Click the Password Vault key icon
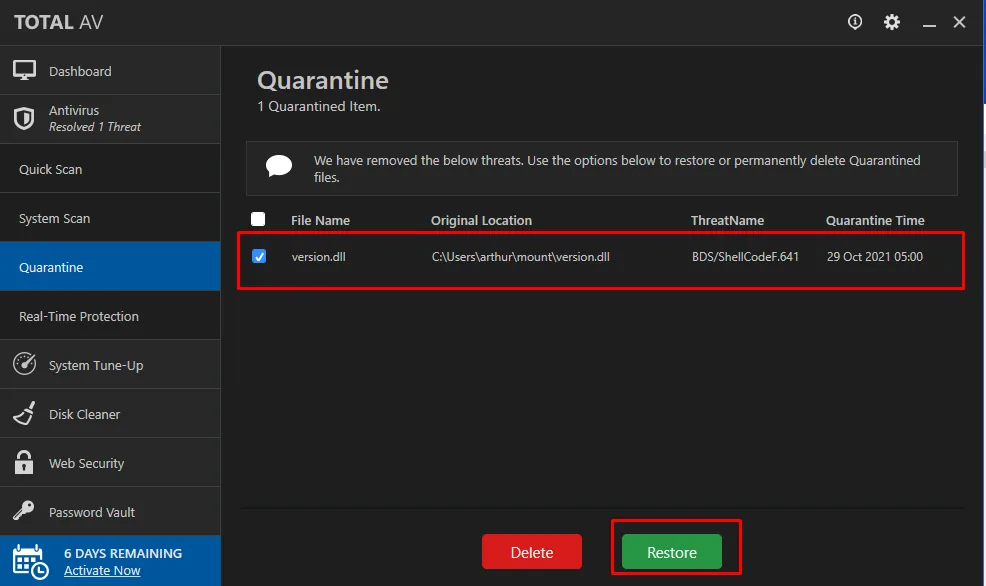The width and height of the screenshot is (986, 586). coord(24,511)
